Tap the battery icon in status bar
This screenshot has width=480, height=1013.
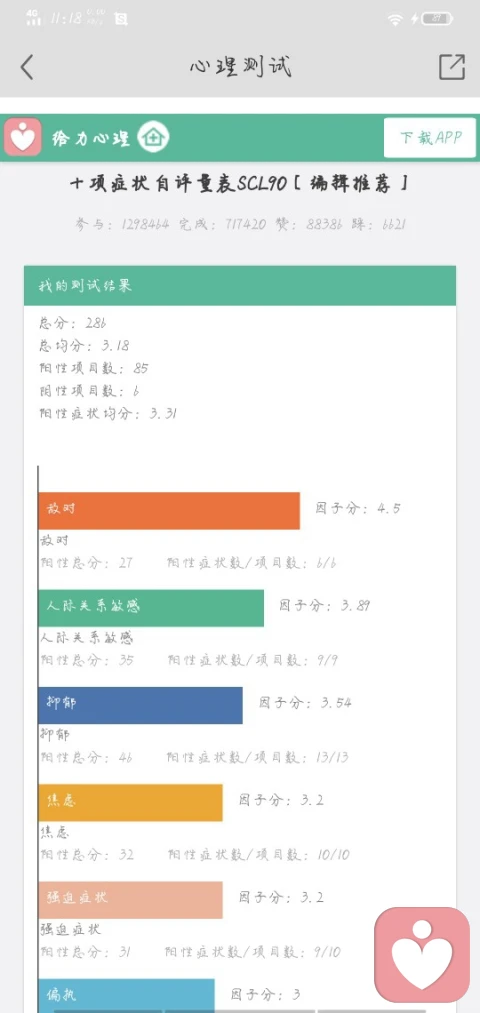click(x=437, y=19)
